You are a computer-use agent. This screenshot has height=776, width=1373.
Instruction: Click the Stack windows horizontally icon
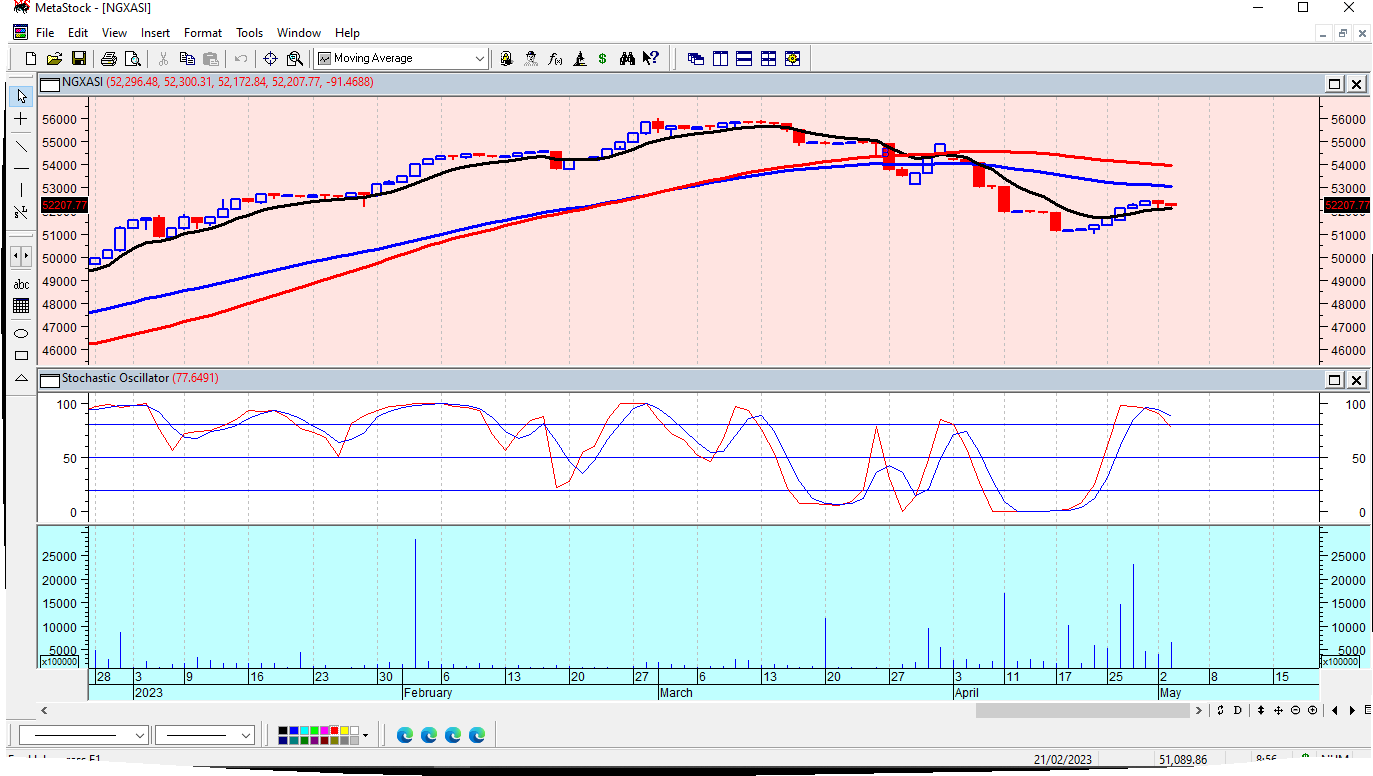744,59
